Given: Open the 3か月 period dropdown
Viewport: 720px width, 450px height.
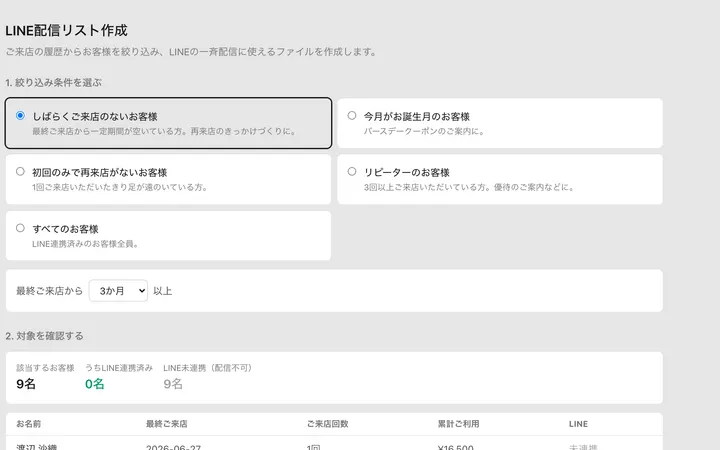Looking at the screenshot, I should [118, 291].
